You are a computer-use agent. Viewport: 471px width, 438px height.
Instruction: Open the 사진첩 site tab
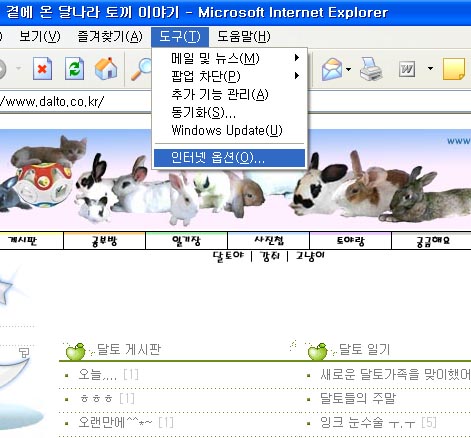point(269,241)
